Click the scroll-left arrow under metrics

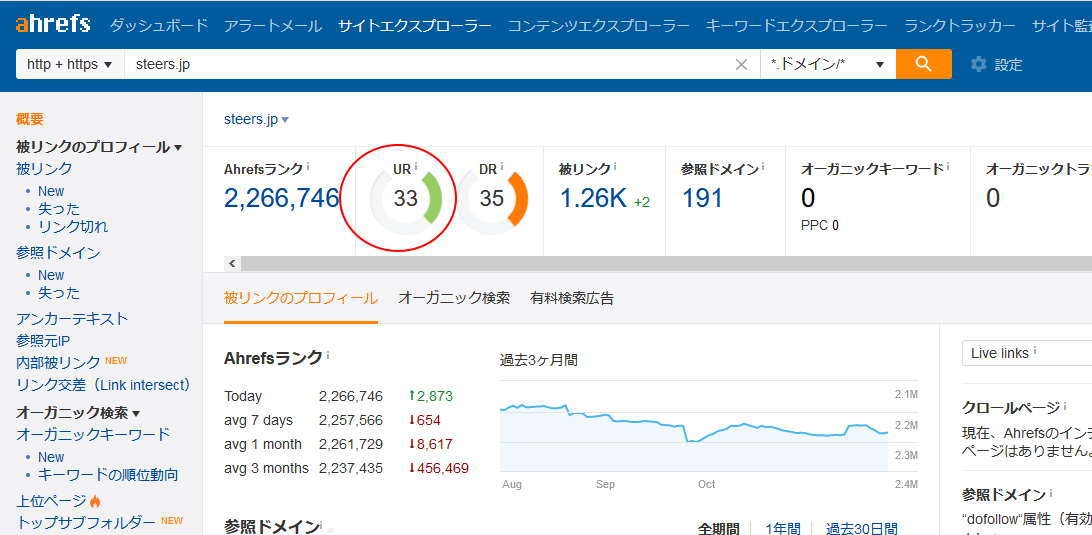coord(232,264)
